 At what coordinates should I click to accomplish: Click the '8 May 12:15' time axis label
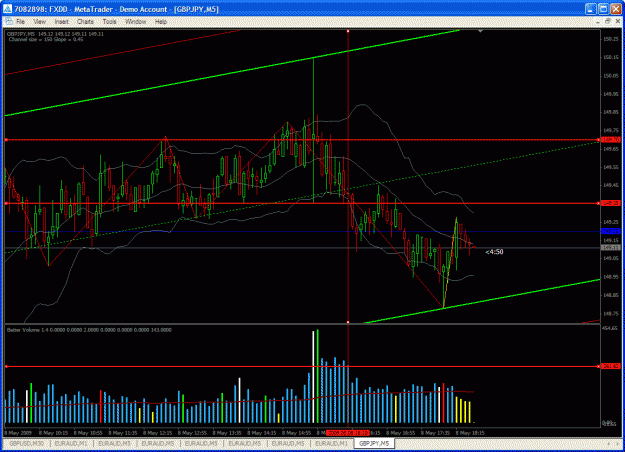[x=157, y=433]
